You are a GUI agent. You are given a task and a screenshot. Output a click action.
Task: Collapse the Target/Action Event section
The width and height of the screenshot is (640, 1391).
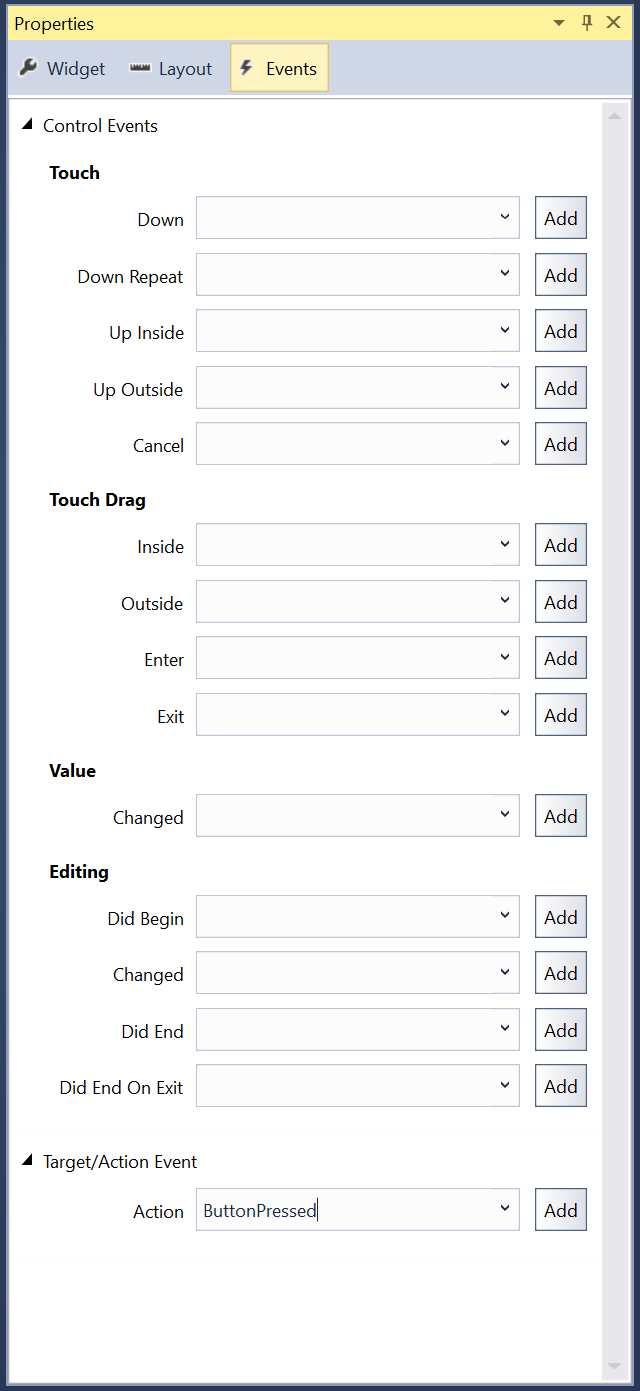[x=28, y=1162]
